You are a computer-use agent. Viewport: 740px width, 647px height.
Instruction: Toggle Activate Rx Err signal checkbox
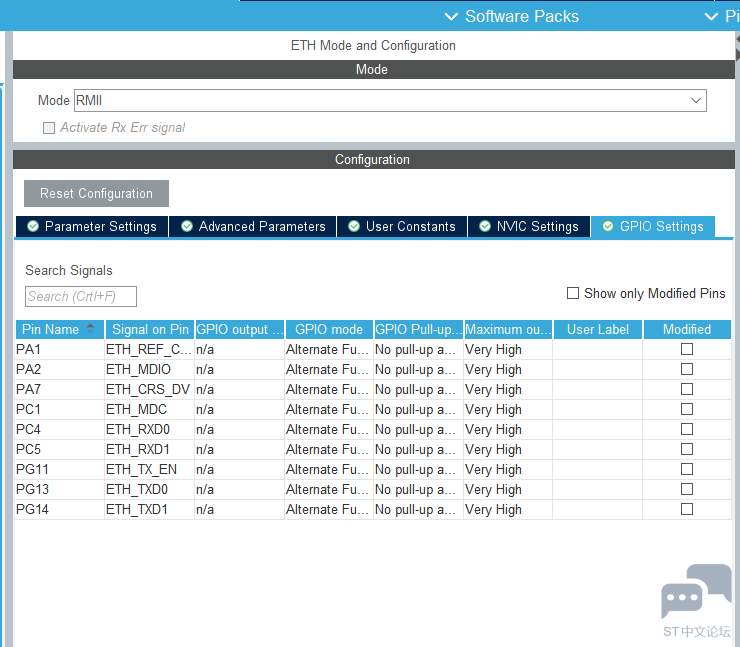(49, 128)
